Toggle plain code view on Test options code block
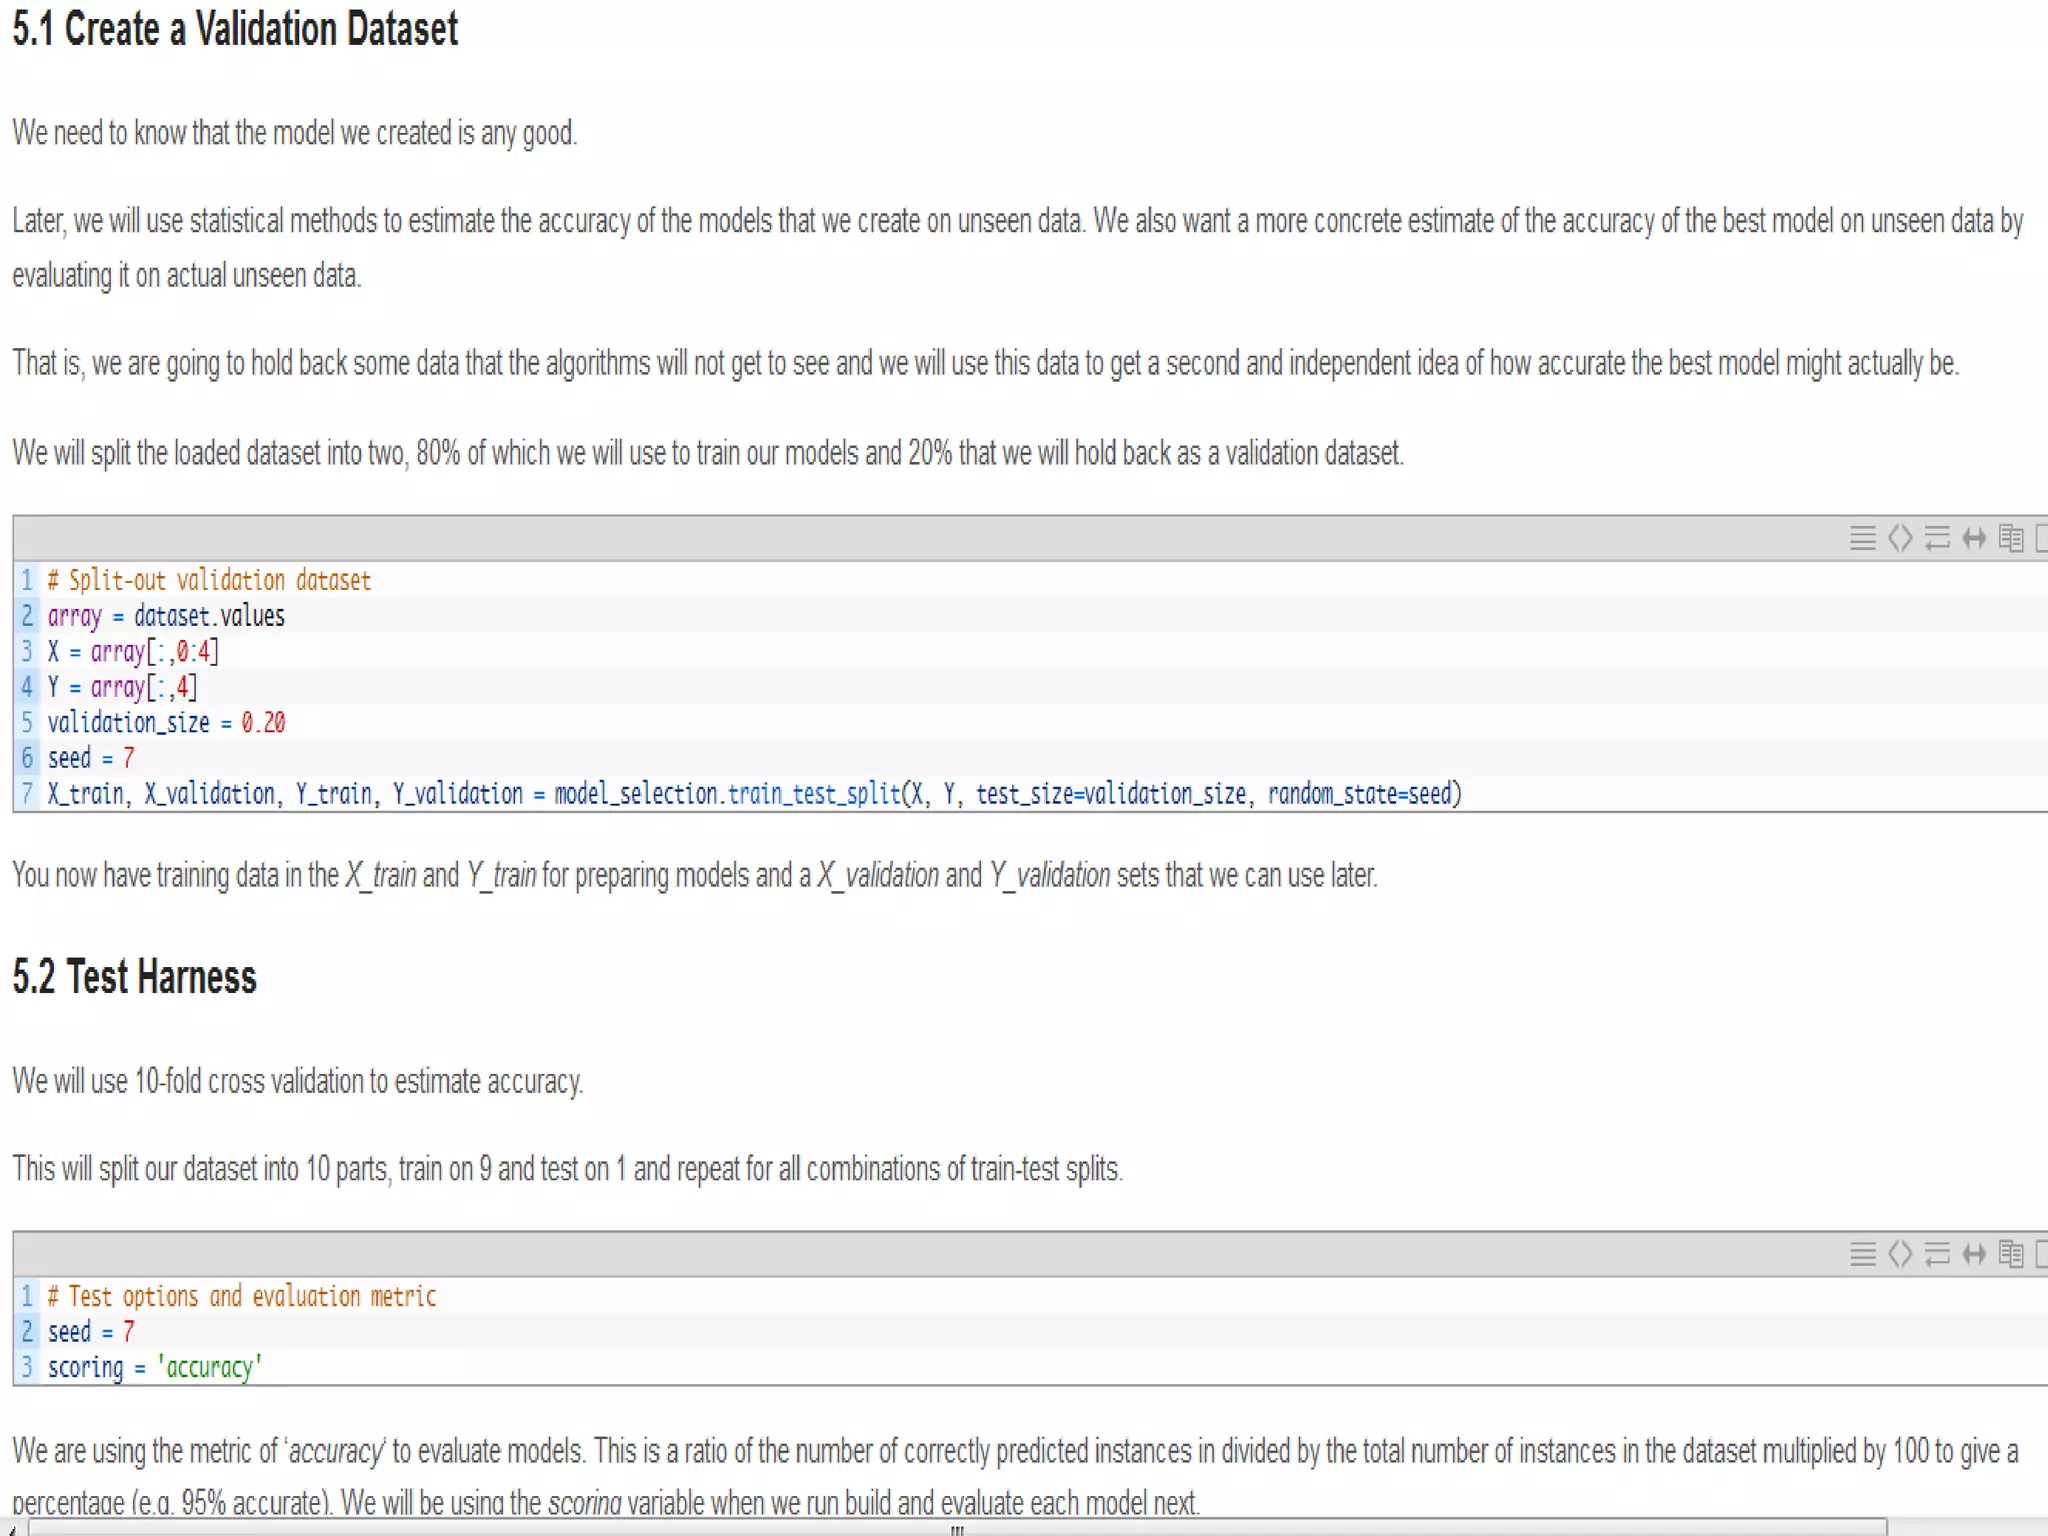 1900,1254
